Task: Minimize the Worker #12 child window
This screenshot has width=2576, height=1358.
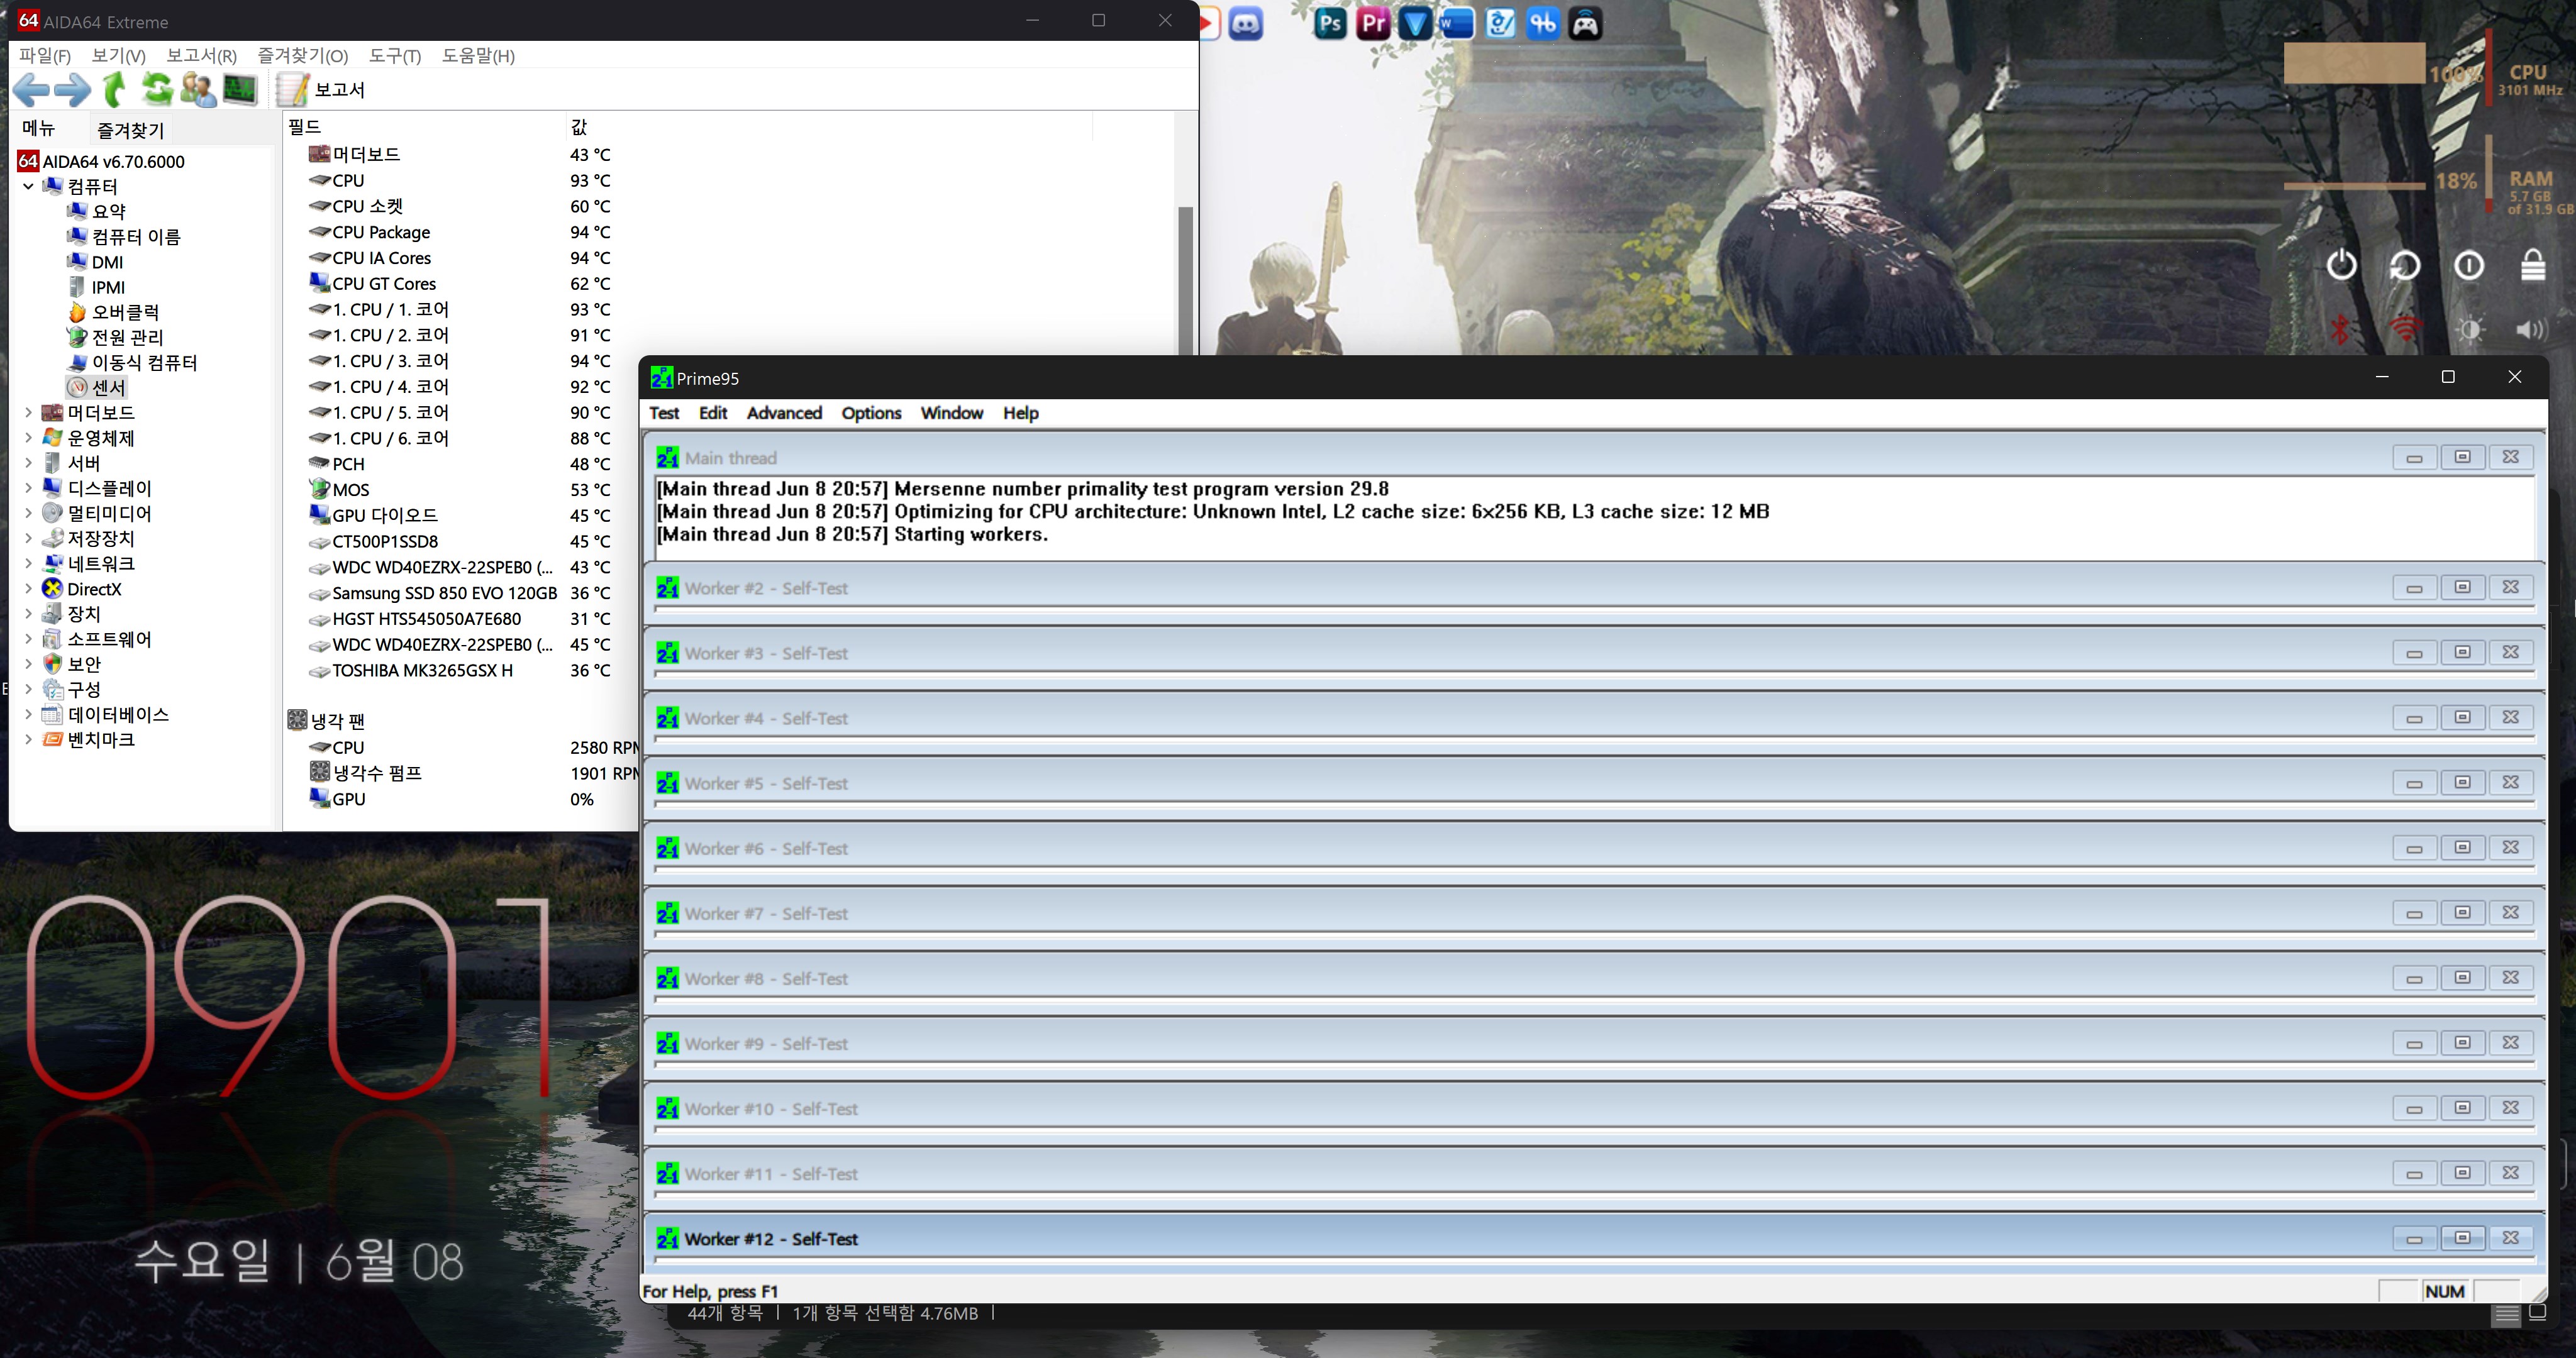Action: (2414, 1238)
